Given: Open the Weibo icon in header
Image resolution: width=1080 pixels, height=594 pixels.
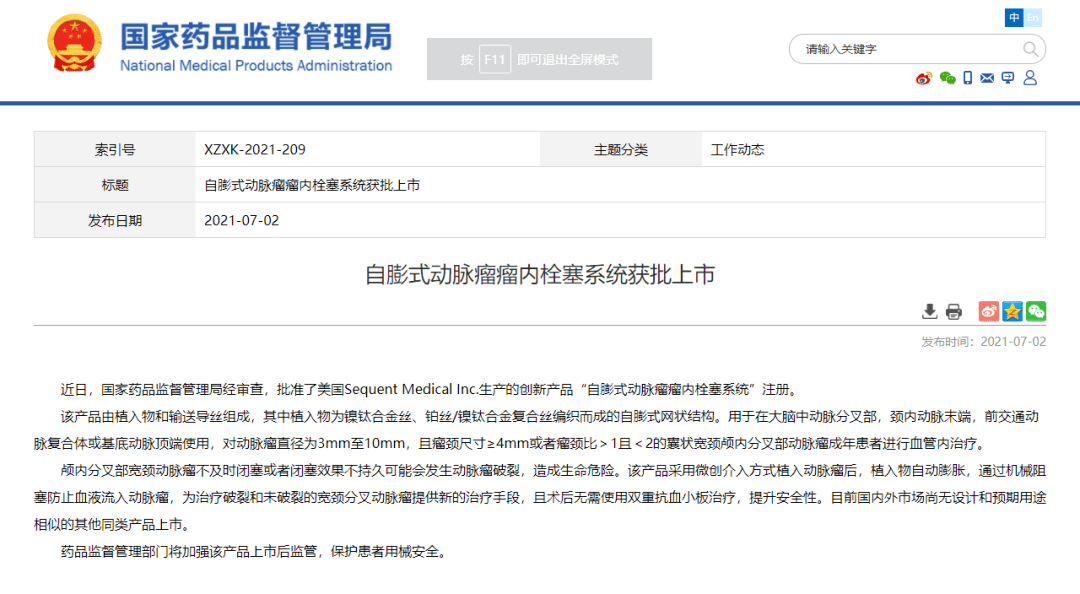Looking at the screenshot, I should (x=924, y=79).
